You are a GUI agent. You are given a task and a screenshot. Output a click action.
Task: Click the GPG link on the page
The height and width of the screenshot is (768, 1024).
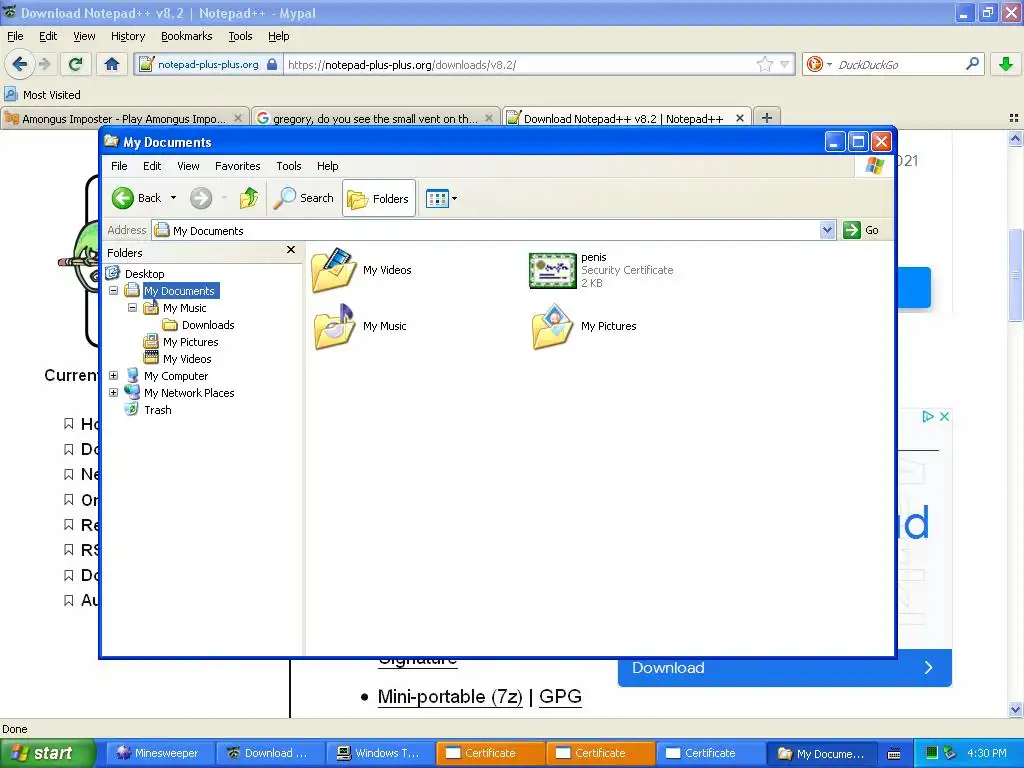(x=560, y=697)
